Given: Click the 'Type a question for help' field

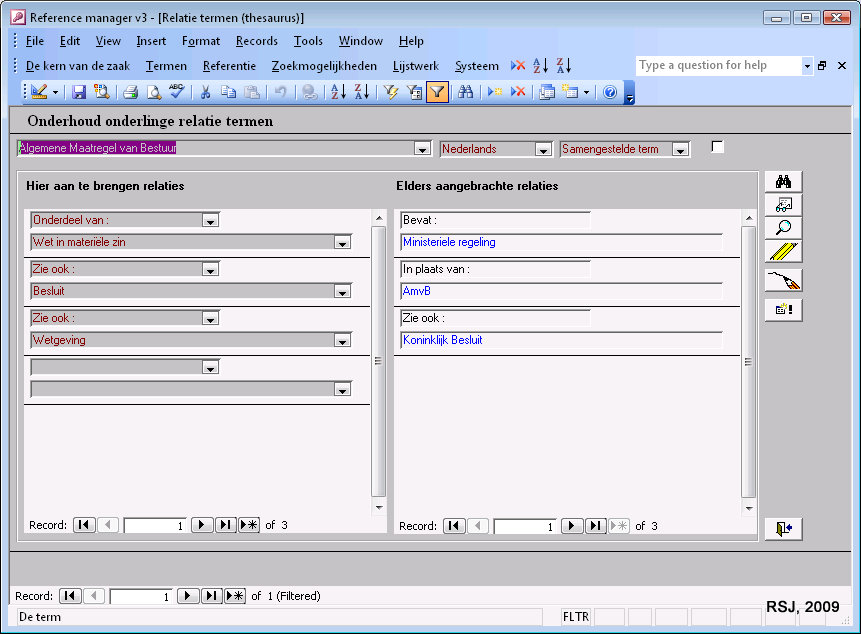Looking at the screenshot, I should click(718, 66).
